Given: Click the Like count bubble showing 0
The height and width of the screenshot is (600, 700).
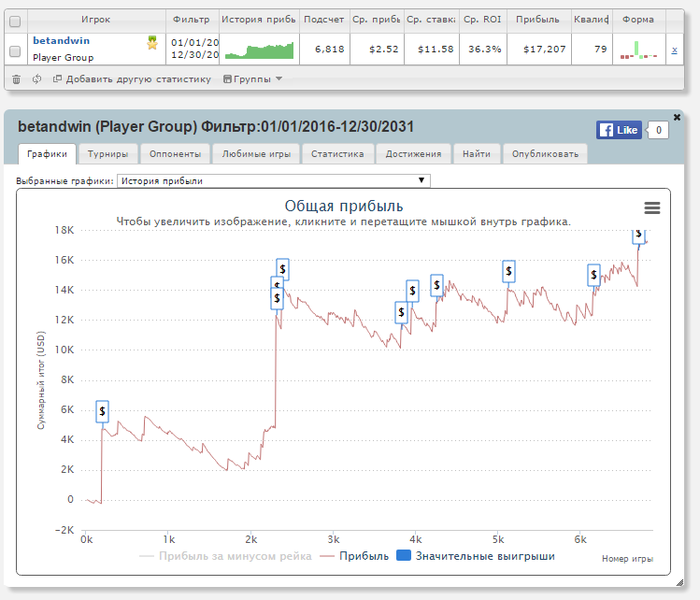Looking at the screenshot, I should pyautogui.click(x=658, y=130).
